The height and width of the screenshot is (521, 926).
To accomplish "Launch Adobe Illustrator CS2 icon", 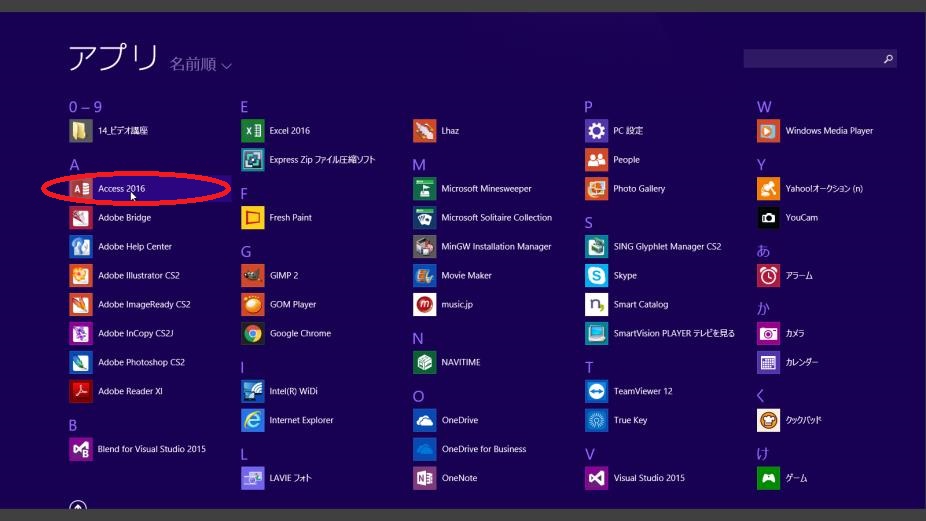I will 80,275.
